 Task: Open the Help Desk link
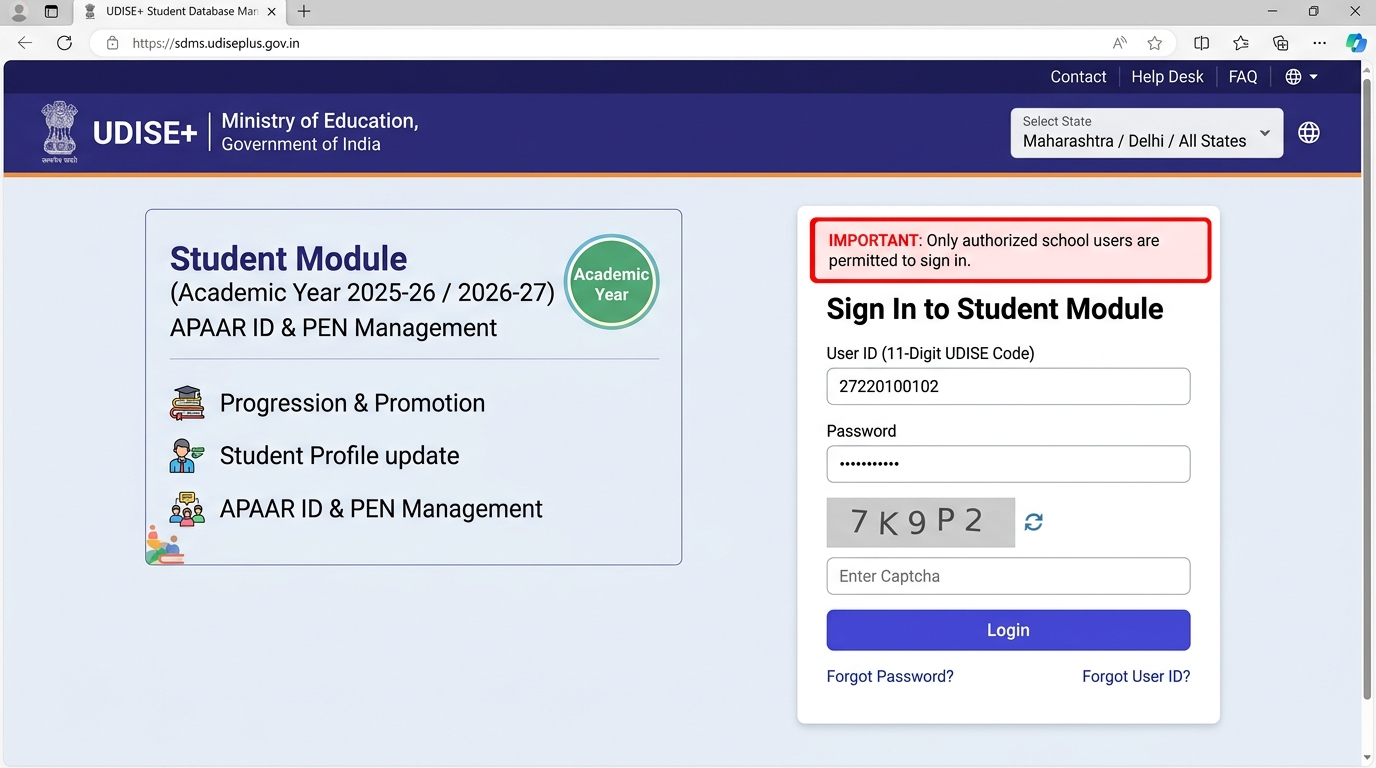coord(1167,77)
